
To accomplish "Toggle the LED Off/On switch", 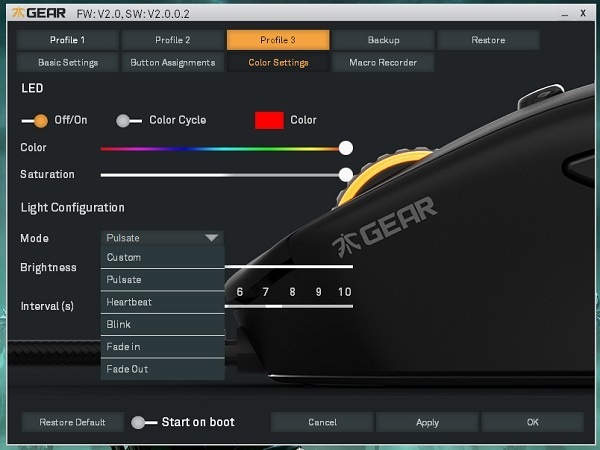I will tap(35, 121).
